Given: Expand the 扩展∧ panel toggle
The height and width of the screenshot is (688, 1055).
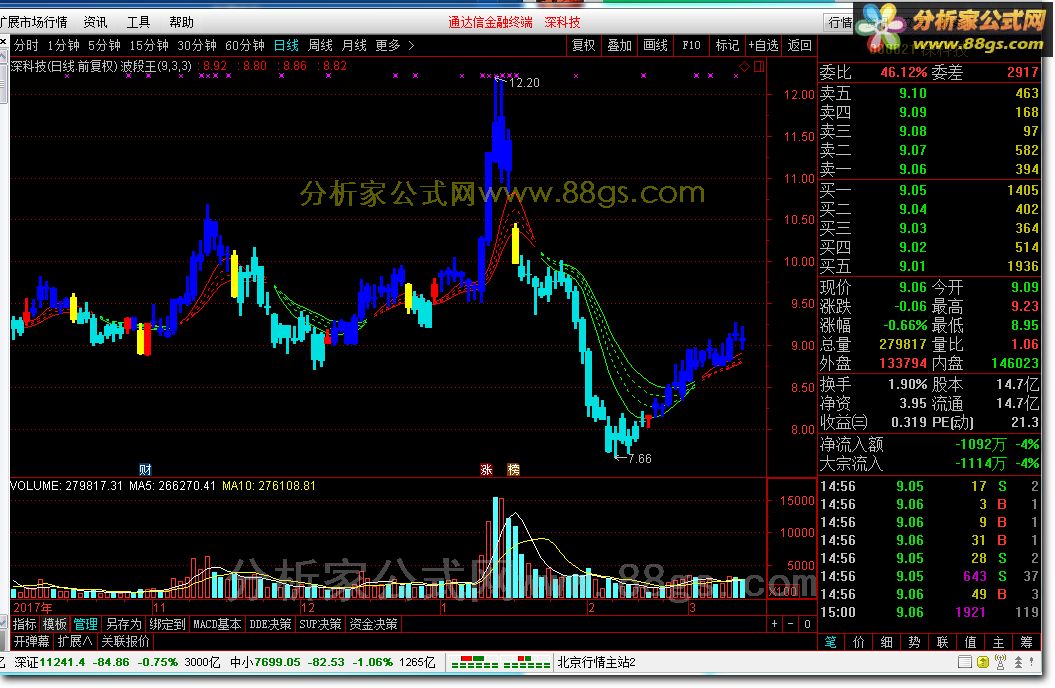Looking at the screenshot, I should [x=74, y=642].
